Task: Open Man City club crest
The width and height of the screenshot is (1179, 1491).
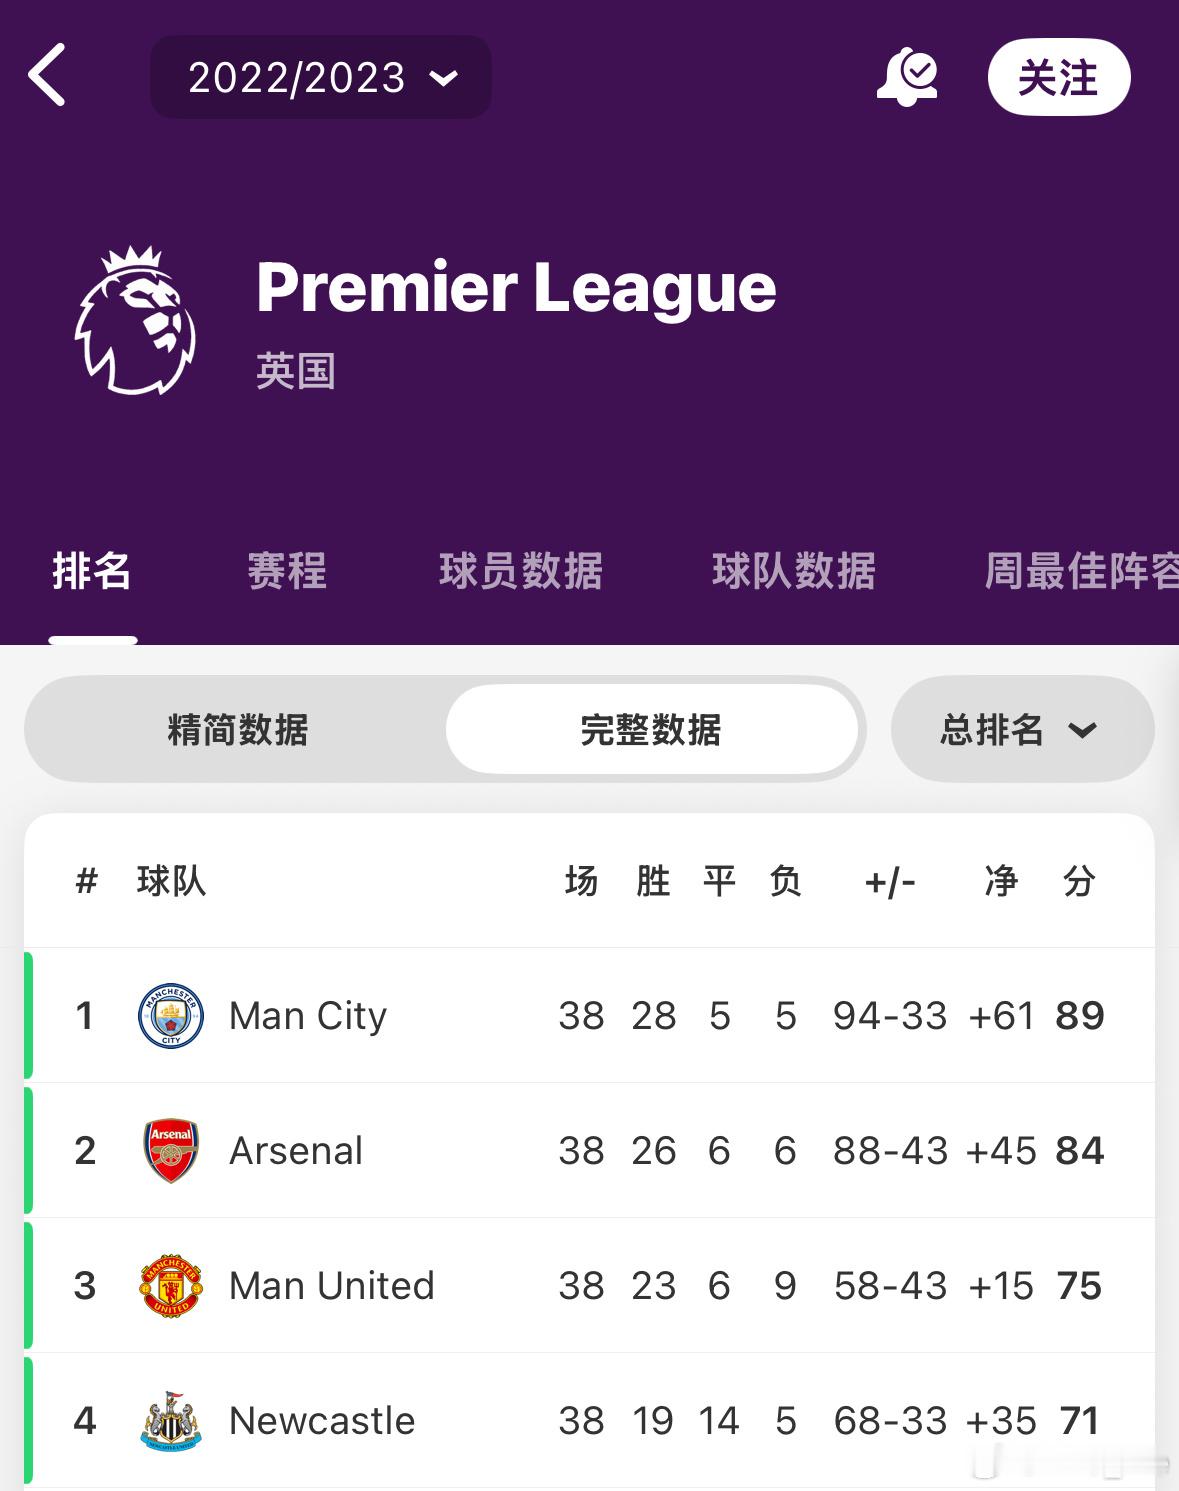Action: [x=171, y=1015]
